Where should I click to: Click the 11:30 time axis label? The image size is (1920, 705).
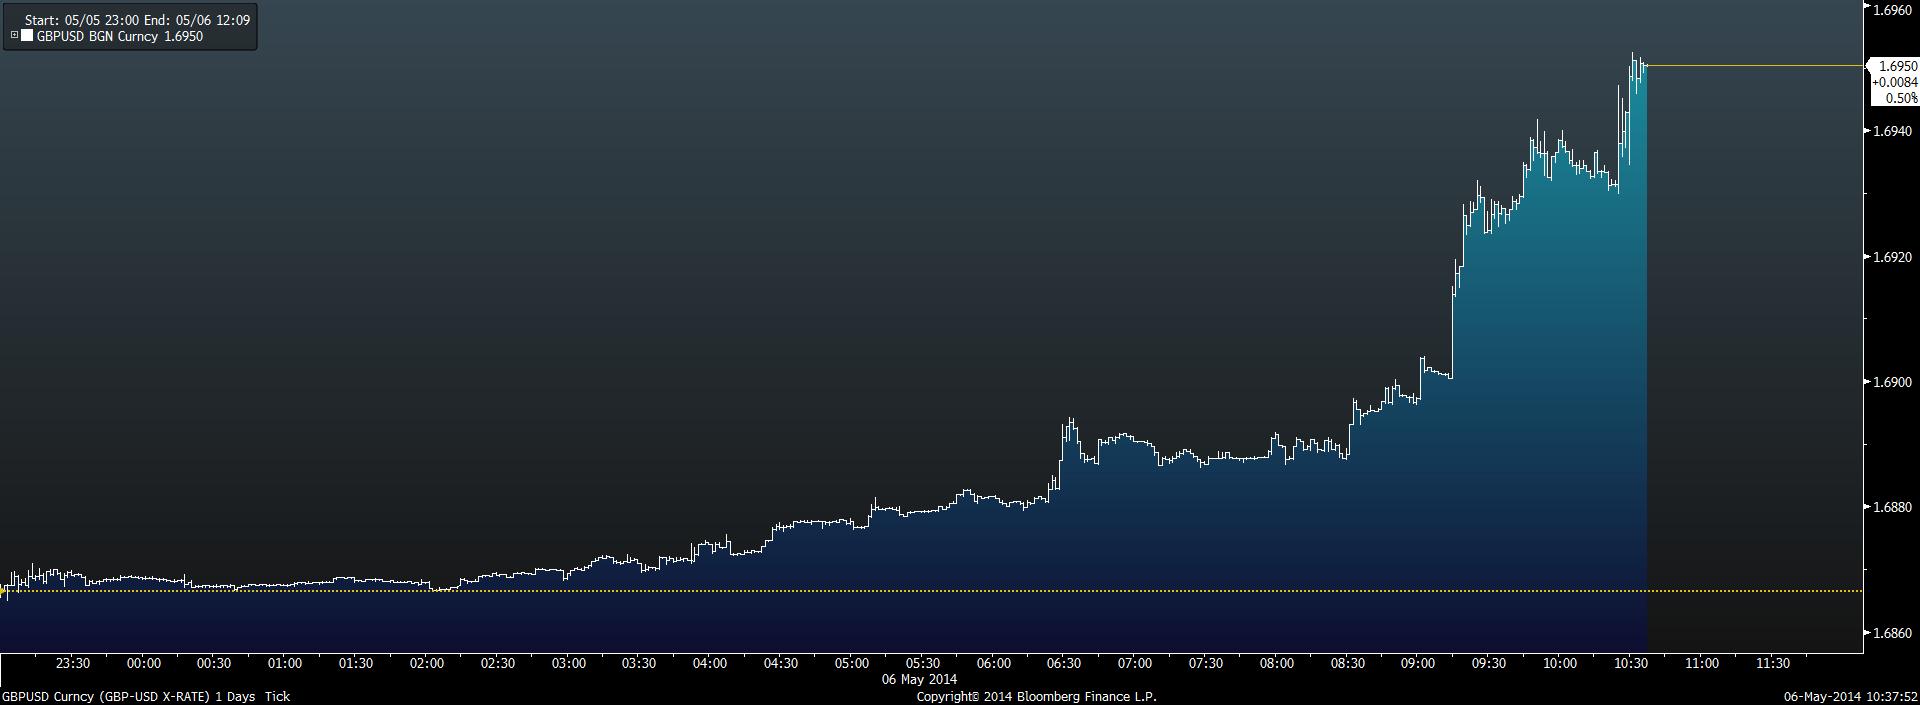[1773, 663]
